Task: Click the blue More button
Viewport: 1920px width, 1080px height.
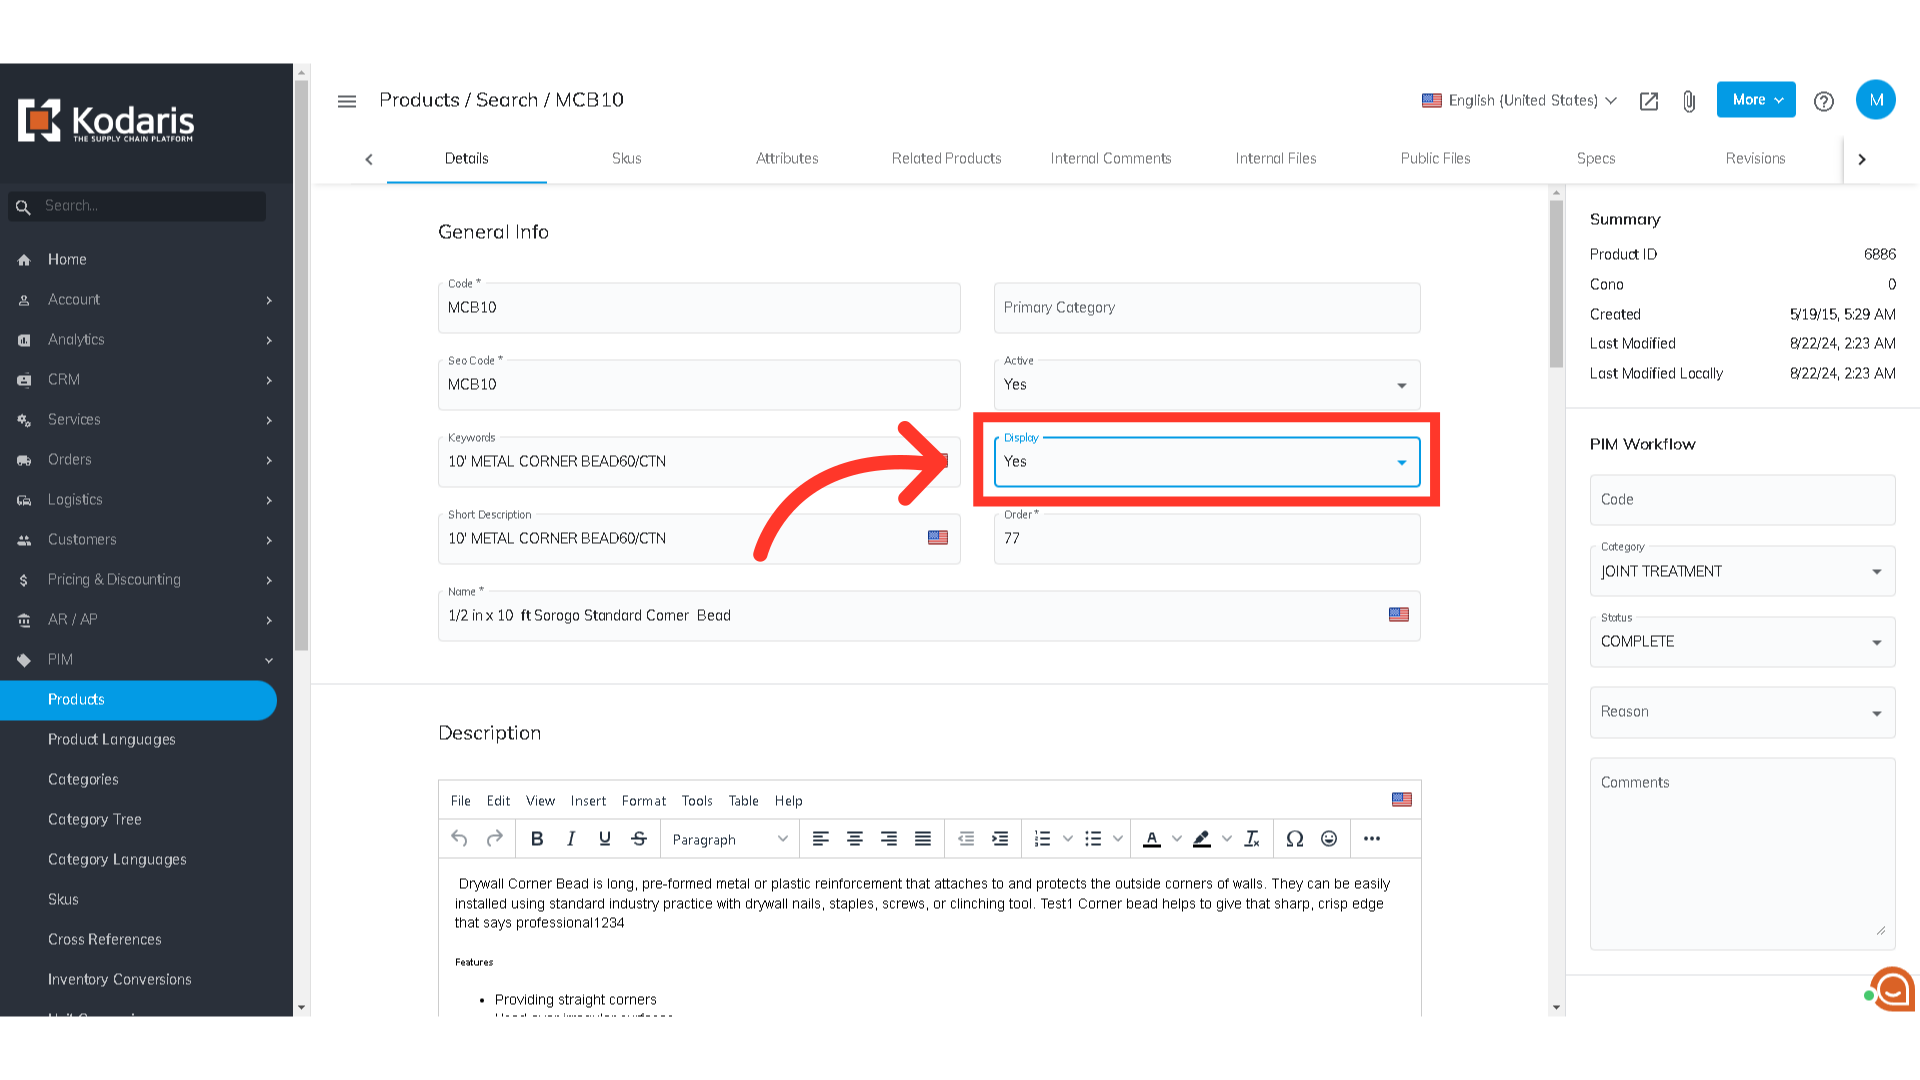Action: (1755, 100)
